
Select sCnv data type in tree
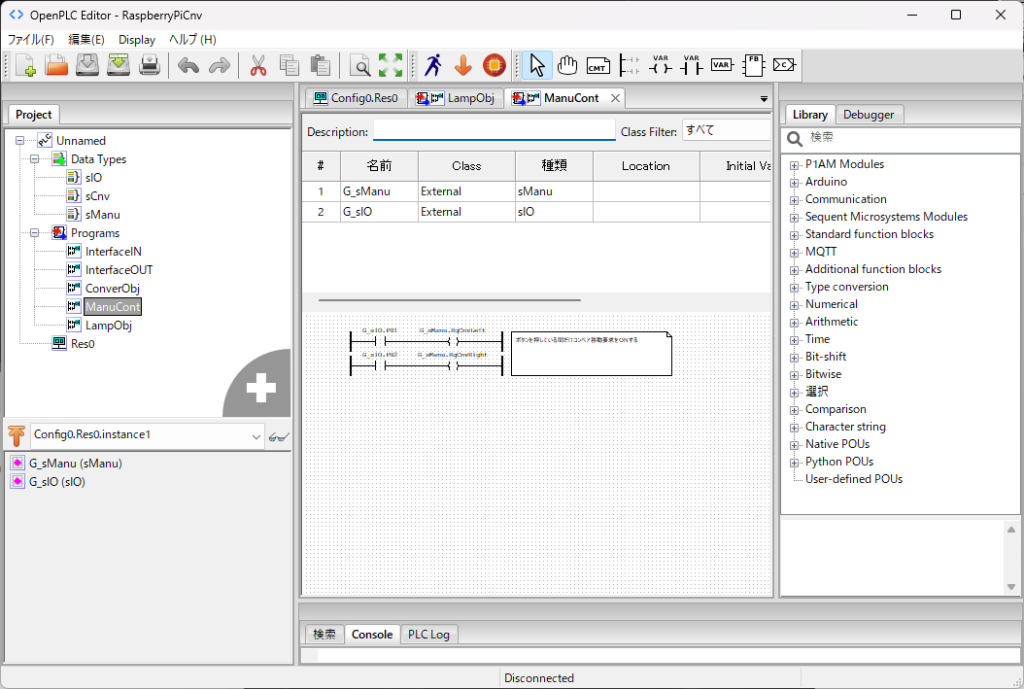(x=97, y=196)
